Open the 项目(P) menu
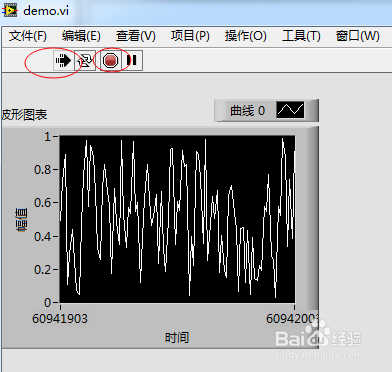 coord(190,36)
